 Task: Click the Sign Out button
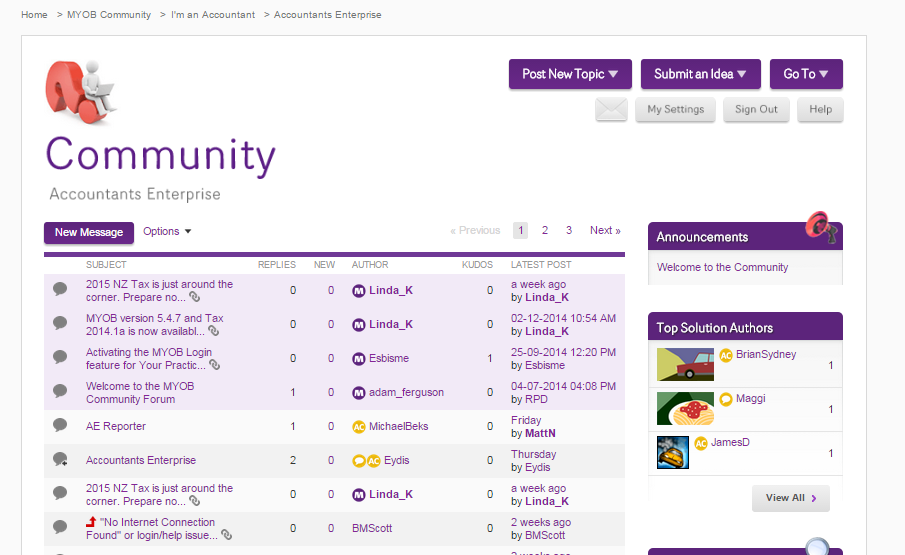756,109
